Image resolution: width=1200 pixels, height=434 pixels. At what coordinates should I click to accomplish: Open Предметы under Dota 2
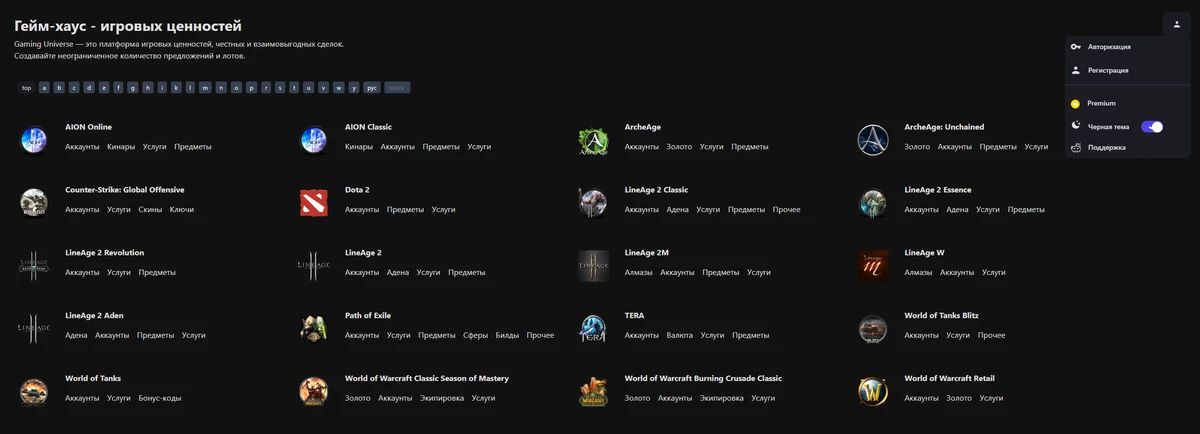405,210
